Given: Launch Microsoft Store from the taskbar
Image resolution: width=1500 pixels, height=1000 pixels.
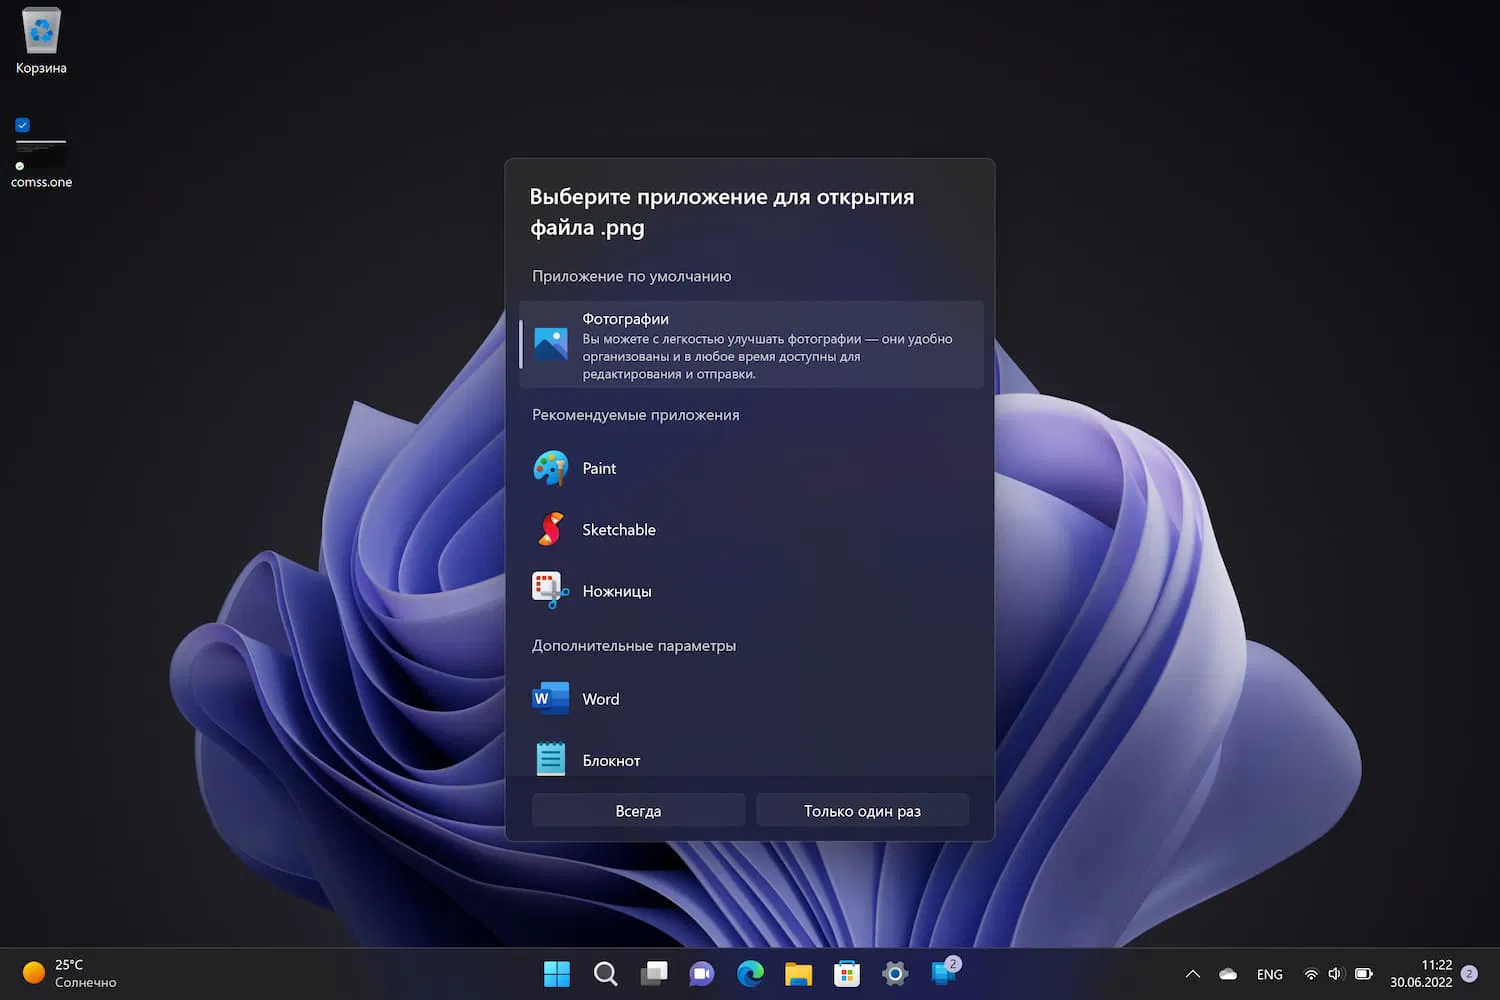Looking at the screenshot, I should [x=847, y=973].
